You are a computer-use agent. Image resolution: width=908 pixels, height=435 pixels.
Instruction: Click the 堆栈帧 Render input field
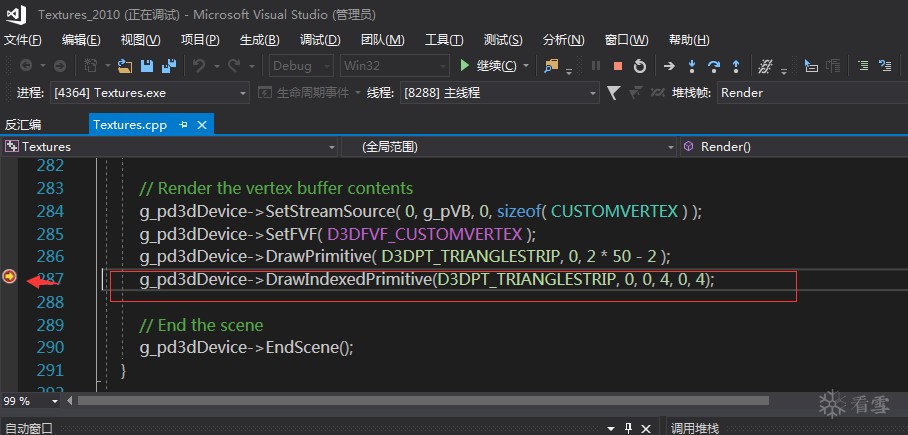pos(812,93)
